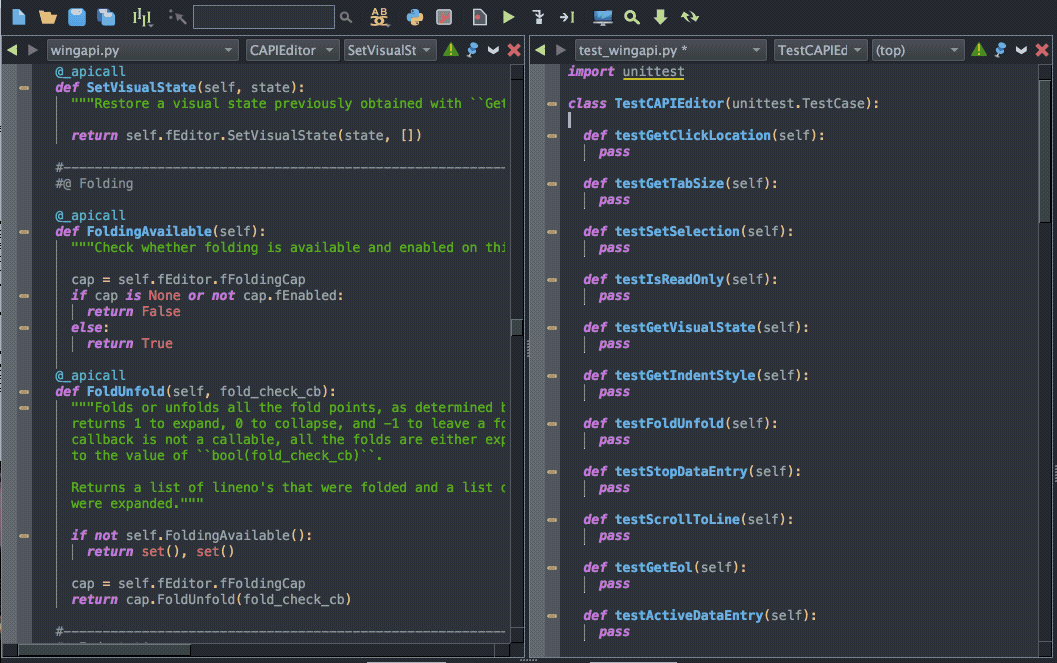This screenshot has height=663, width=1057.
Task: Collapse the testSetSelection fold marker
Action: click(552, 232)
